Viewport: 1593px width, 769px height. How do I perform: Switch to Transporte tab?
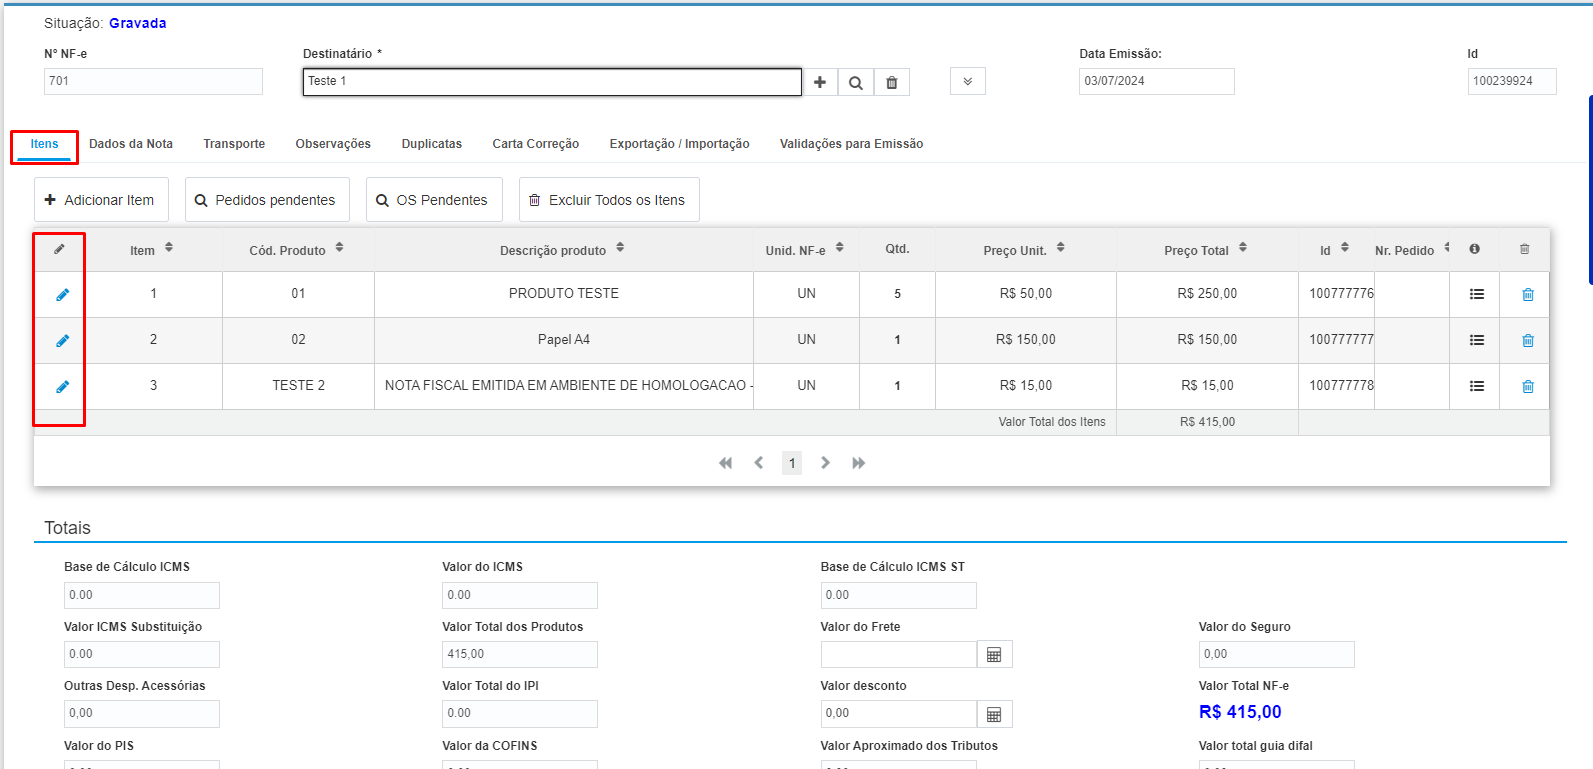click(234, 144)
